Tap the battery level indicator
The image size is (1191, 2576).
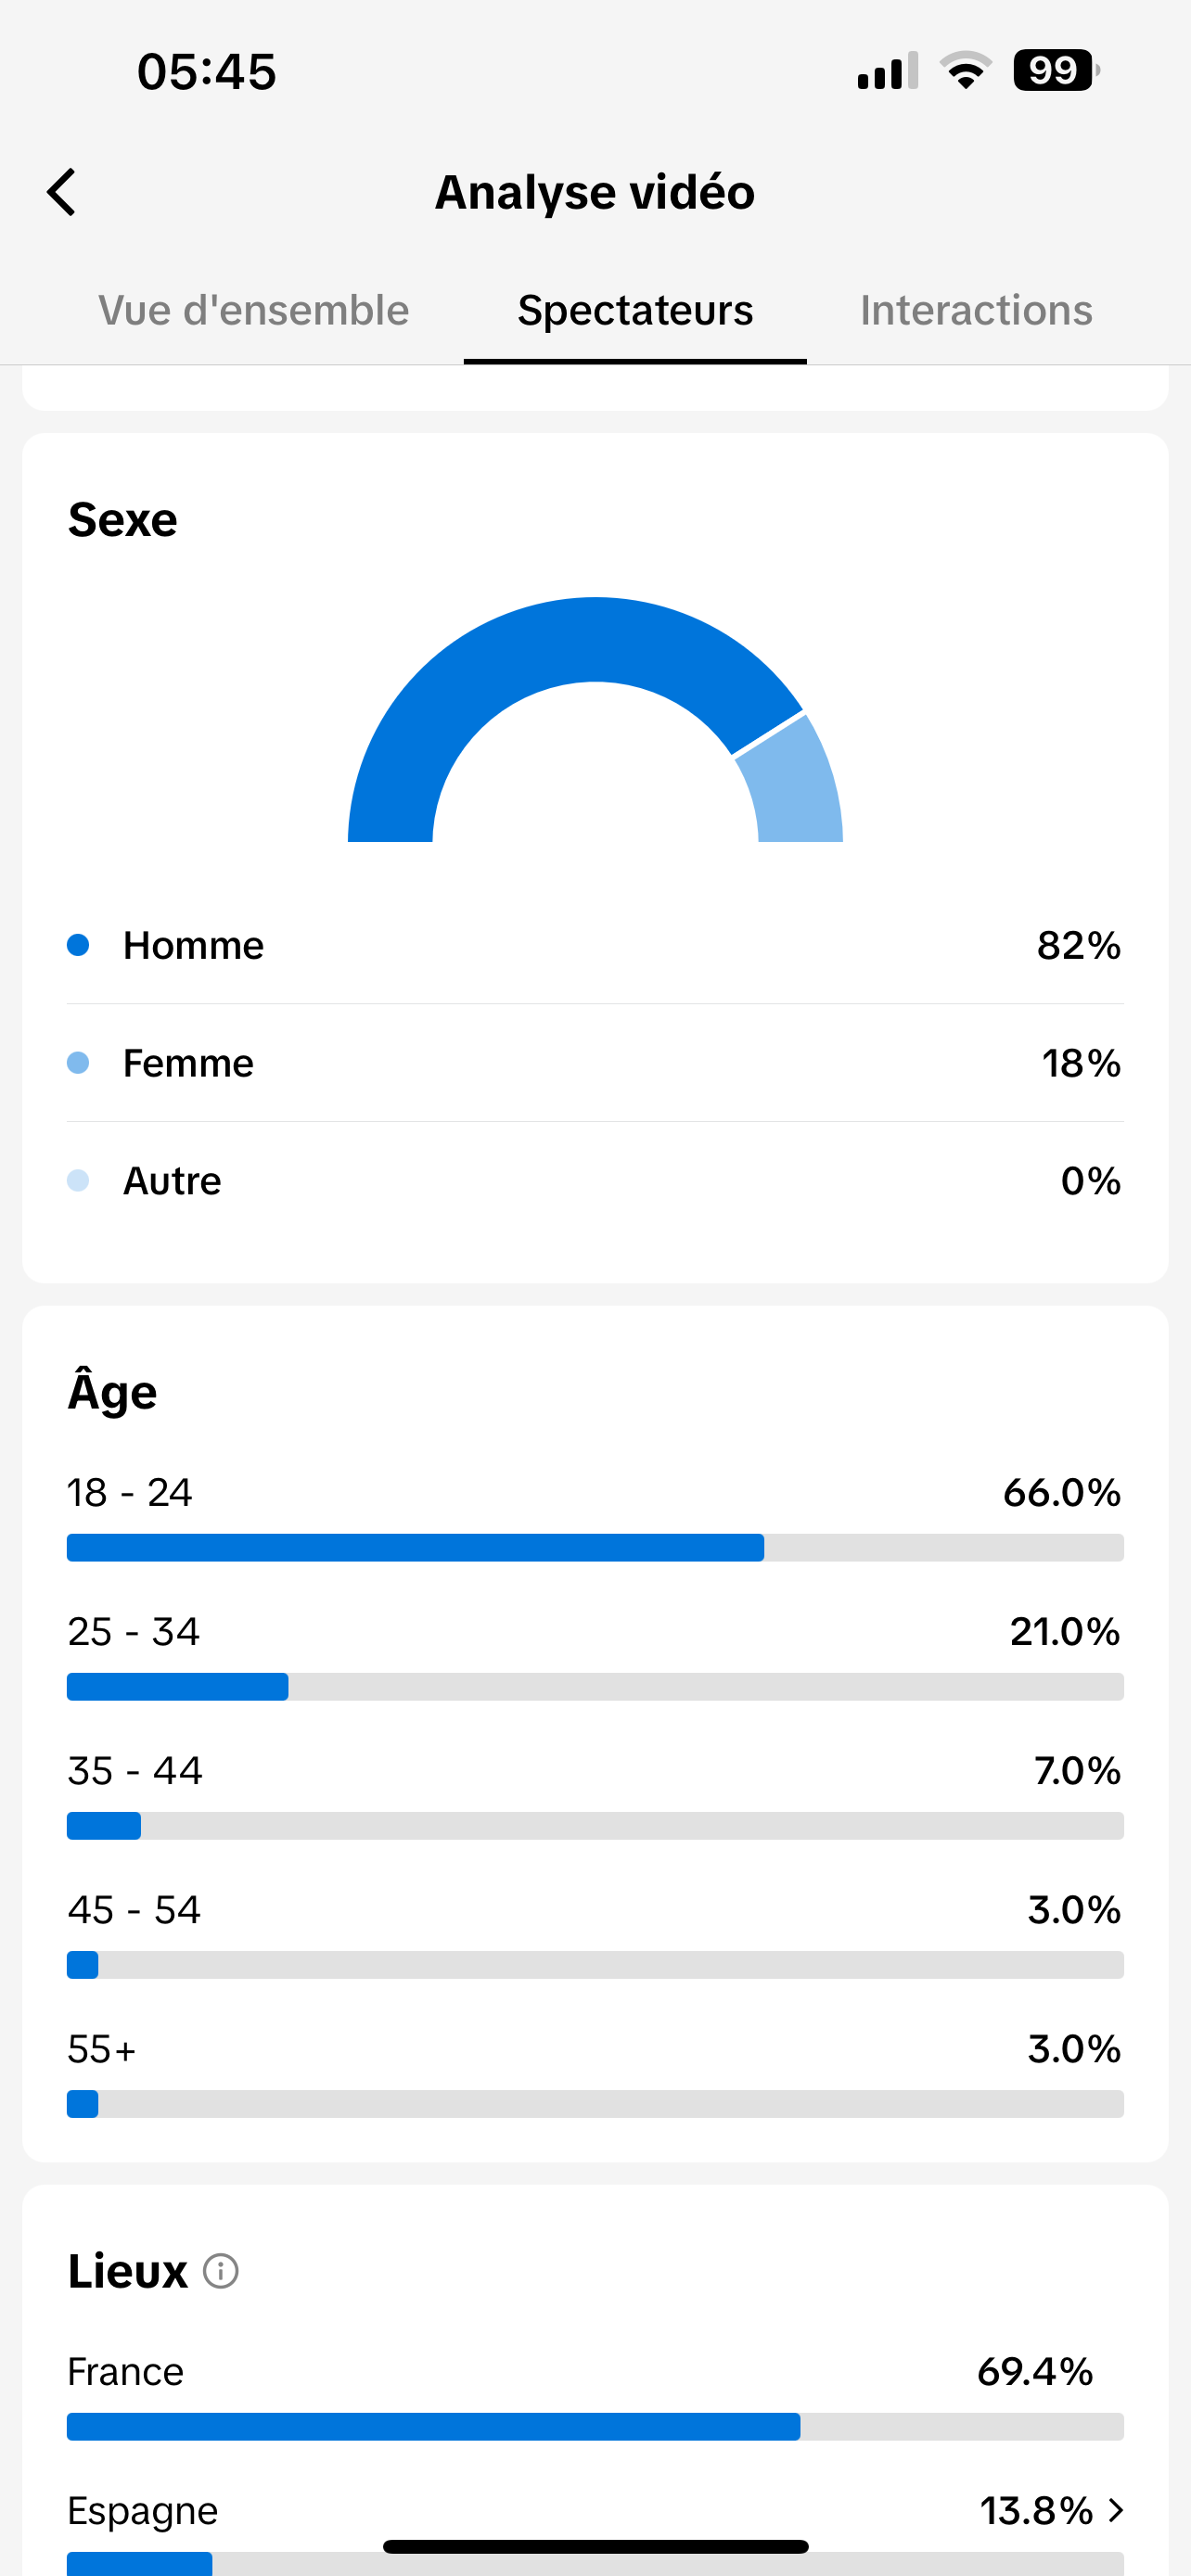click(1055, 70)
